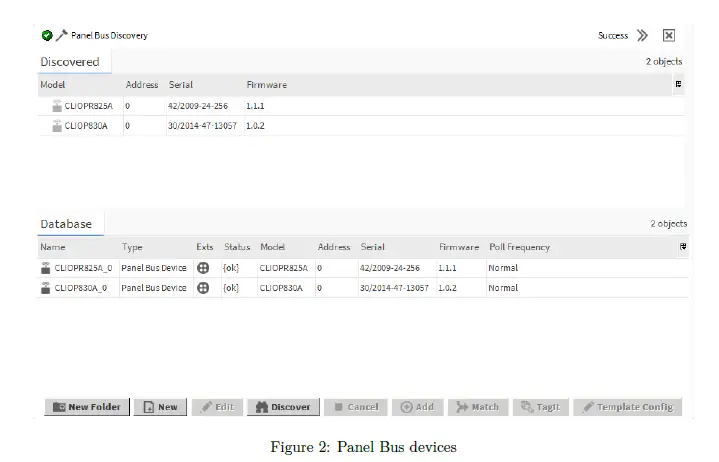Screen dimensions: 719x462
Task: Click firmware 1.1.1 in Discovered table
Action: [255, 106]
